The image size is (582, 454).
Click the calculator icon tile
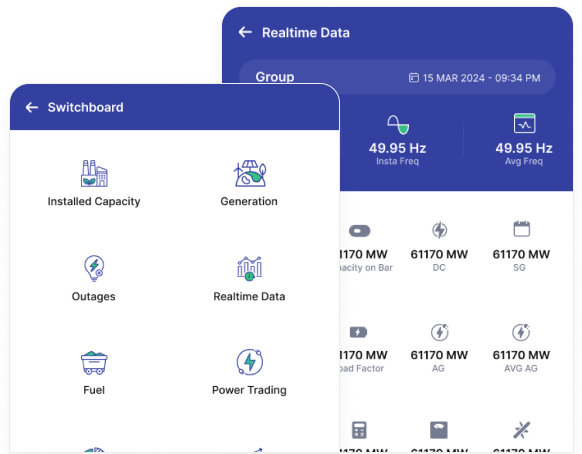coord(359,430)
